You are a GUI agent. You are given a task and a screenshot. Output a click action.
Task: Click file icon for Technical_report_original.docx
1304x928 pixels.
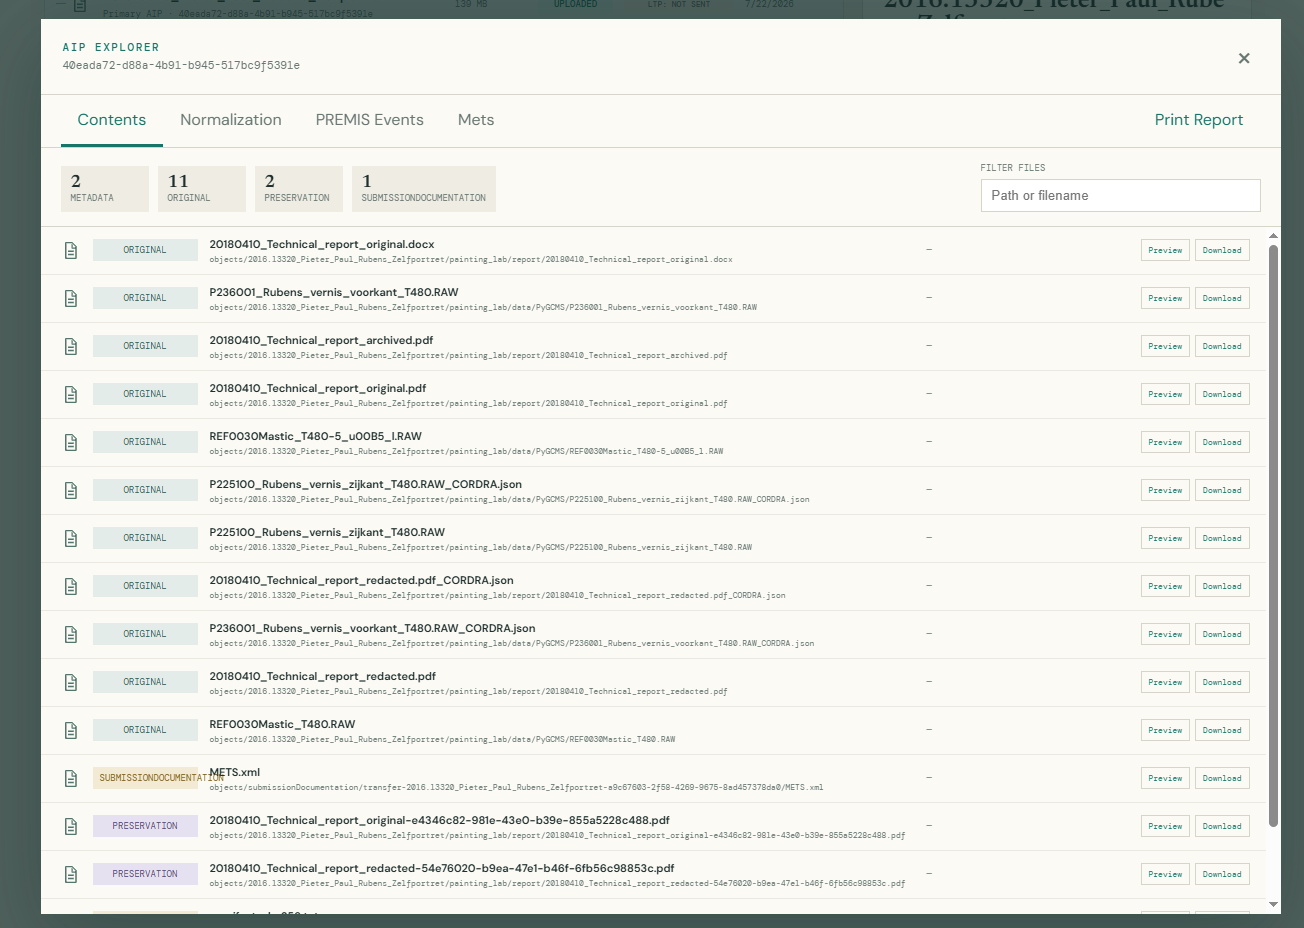tap(71, 250)
